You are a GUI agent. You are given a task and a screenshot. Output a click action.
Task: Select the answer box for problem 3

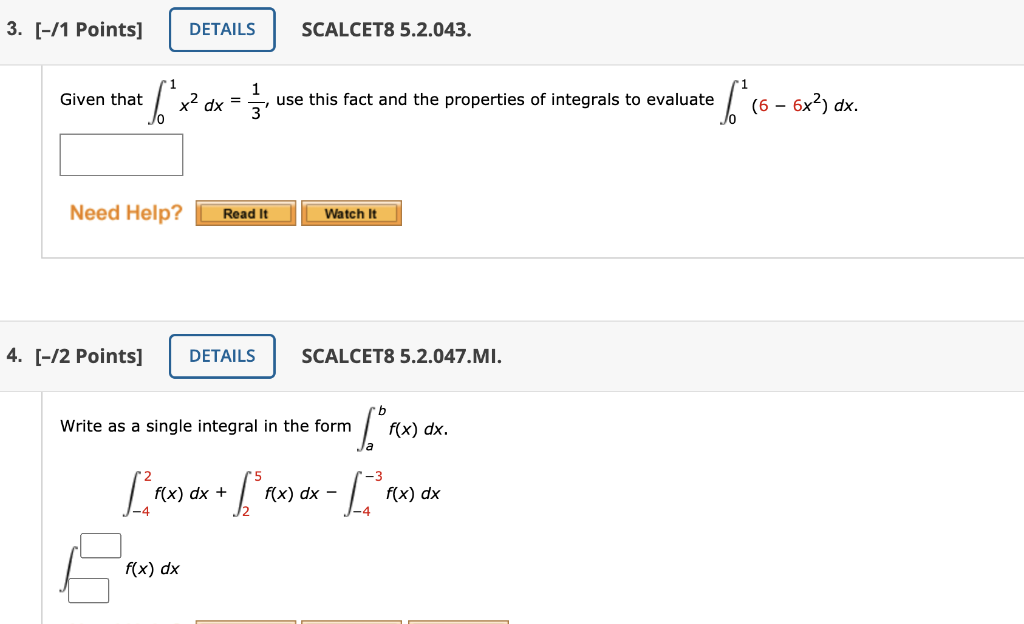click(x=120, y=154)
